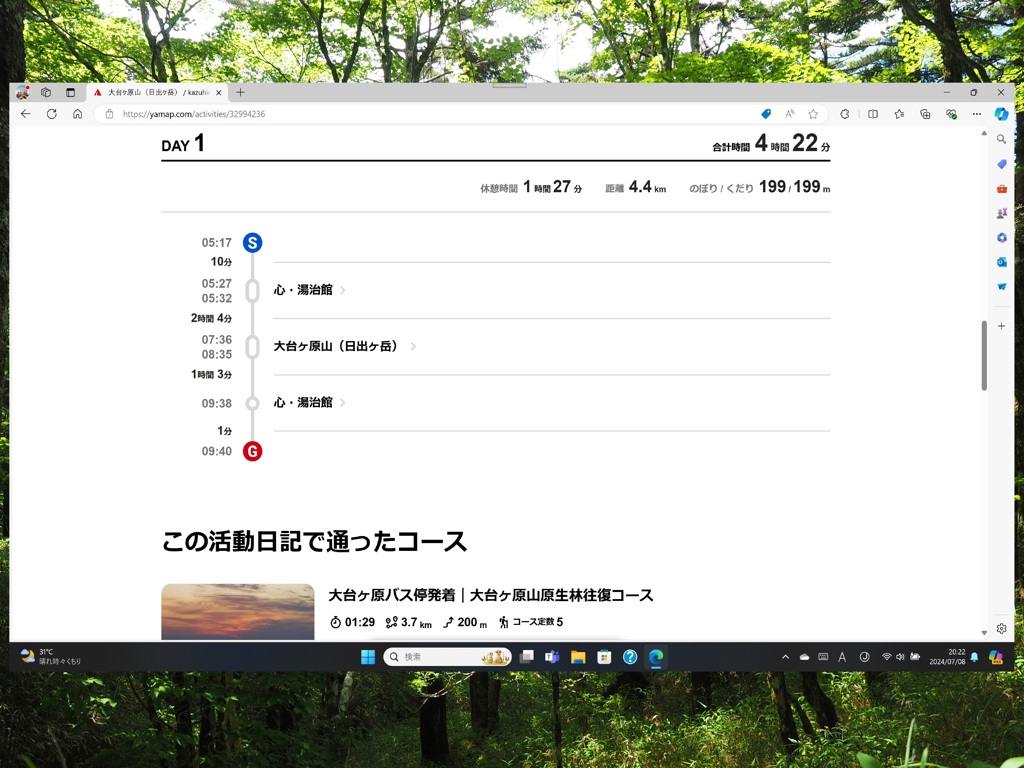
Task: Show hidden system tray icons chevron
Action: pyautogui.click(x=785, y=657)
